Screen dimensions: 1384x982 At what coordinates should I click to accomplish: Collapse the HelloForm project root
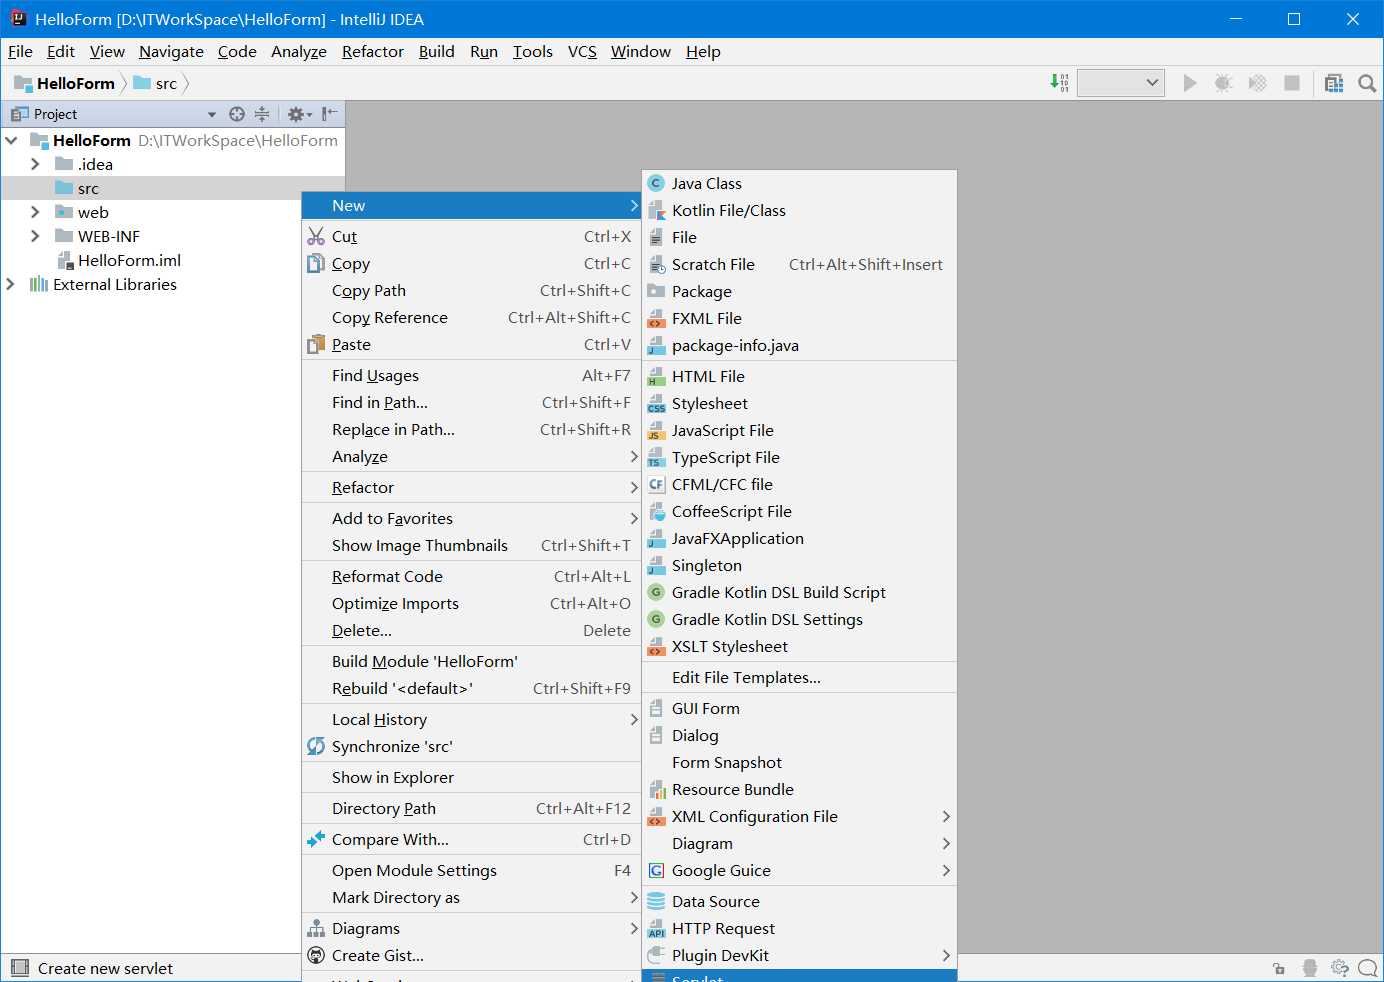[11, 140]
